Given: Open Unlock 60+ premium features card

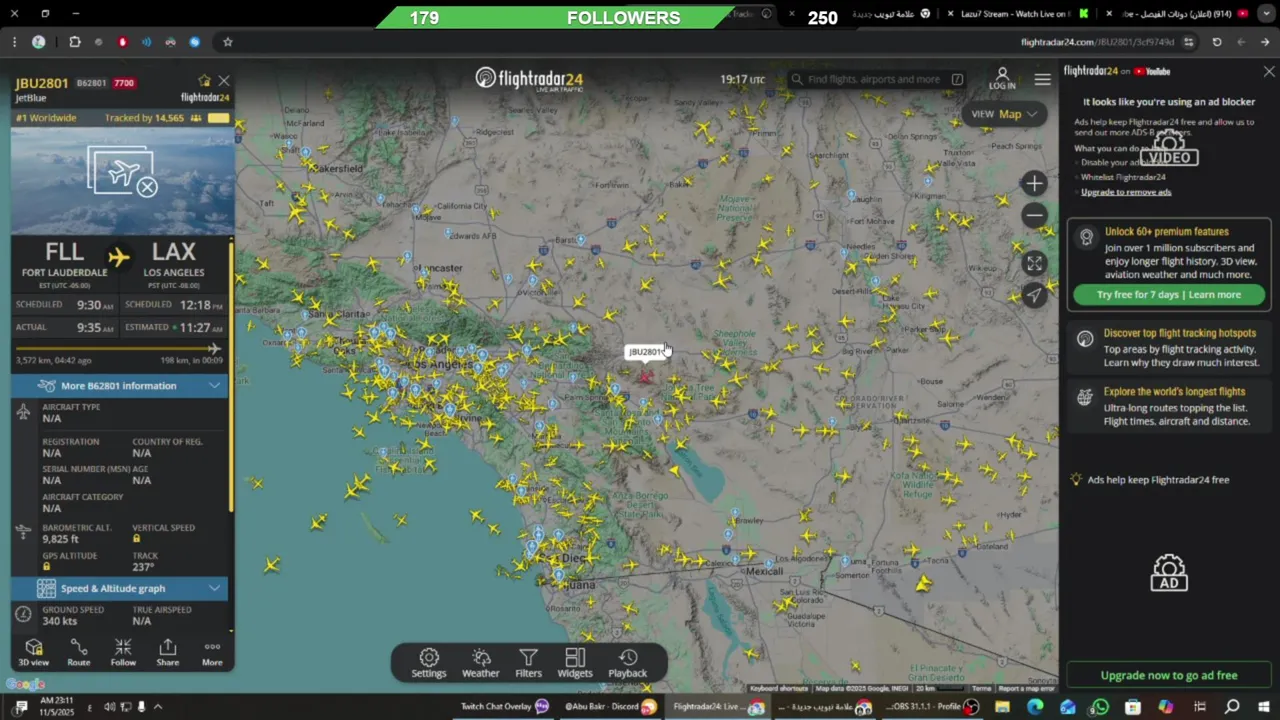Looking at the screenshot, I should tap(1169, 266).
